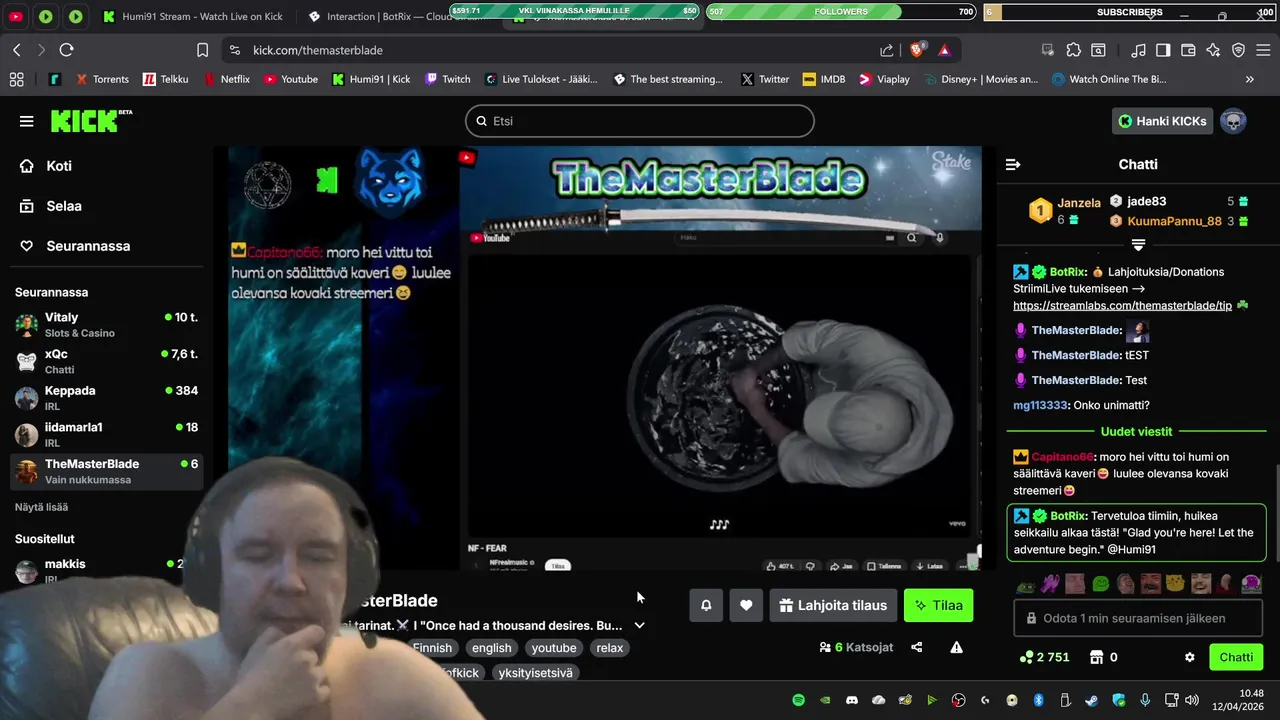Bookmark this page icon
This screenshot has width=1280, height=720.
click(203, 50)
